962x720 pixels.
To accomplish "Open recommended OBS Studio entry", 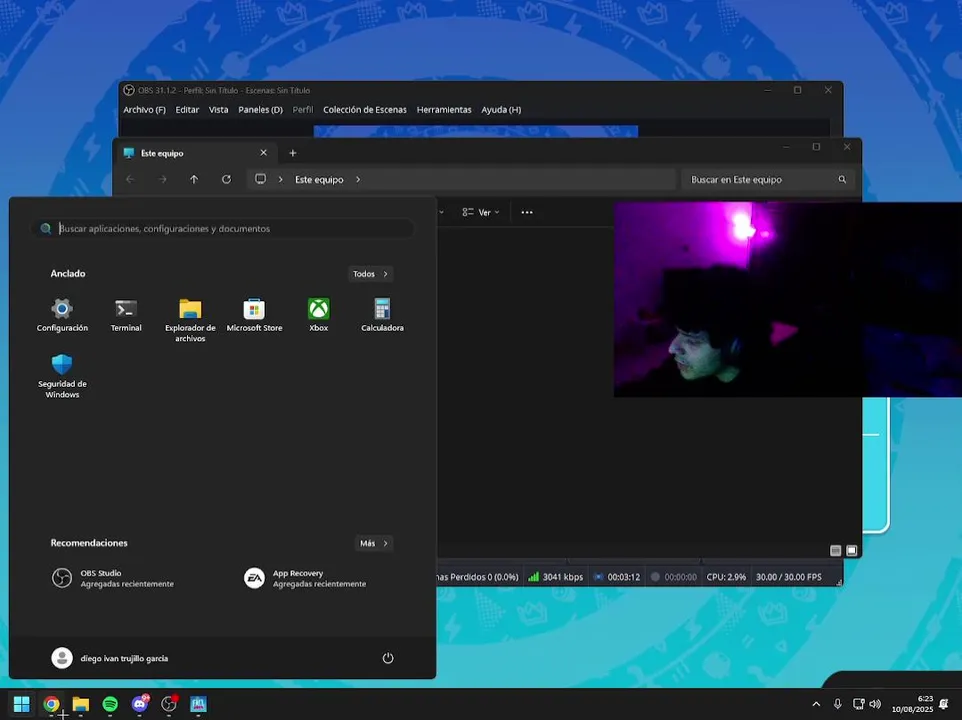I will (113, 578).
